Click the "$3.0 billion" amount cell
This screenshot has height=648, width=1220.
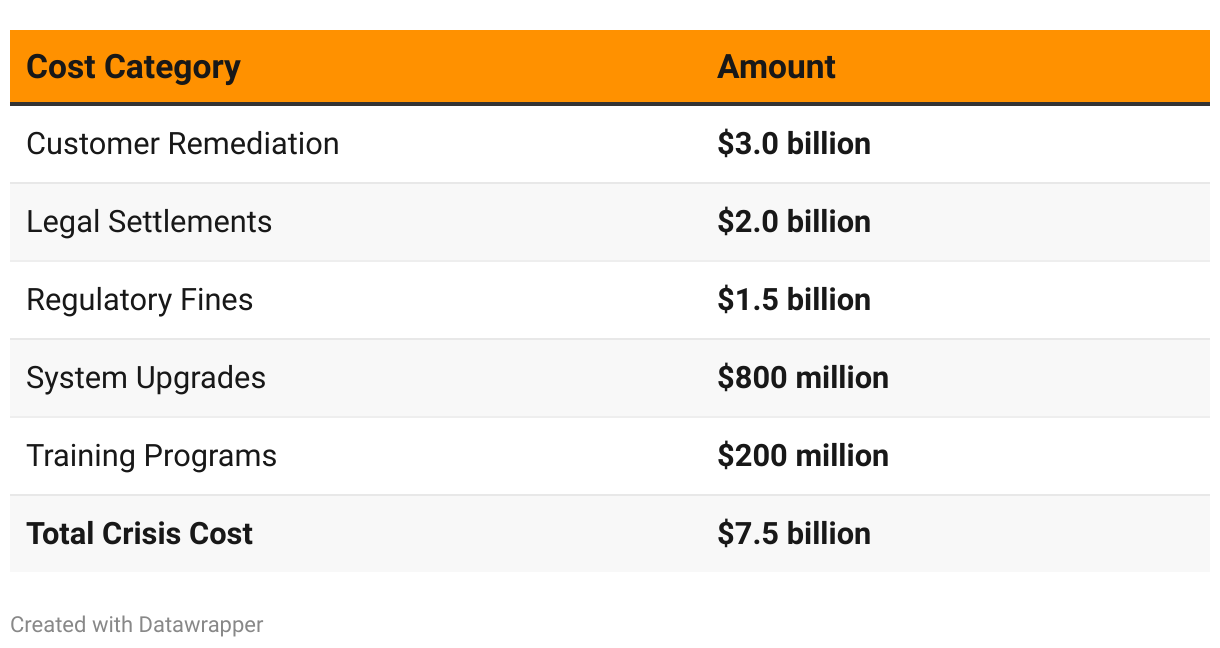click(x=794, y=144)
